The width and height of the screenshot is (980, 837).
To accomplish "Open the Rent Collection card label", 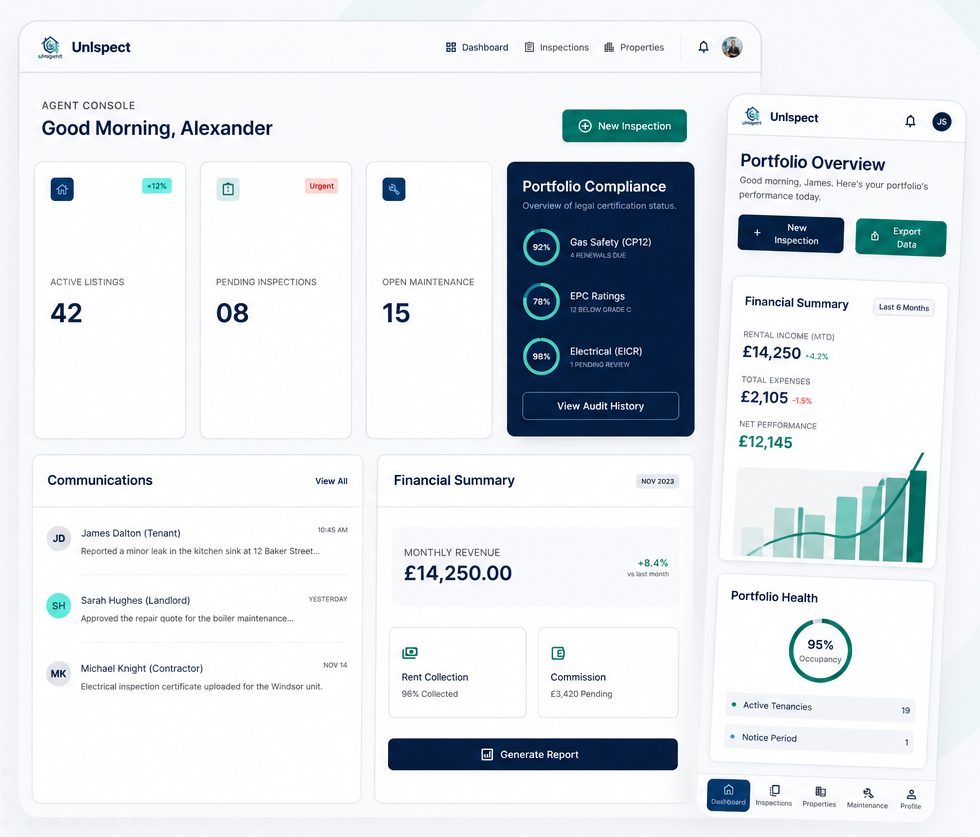I will pyautogui.click(x=435, y=677).
